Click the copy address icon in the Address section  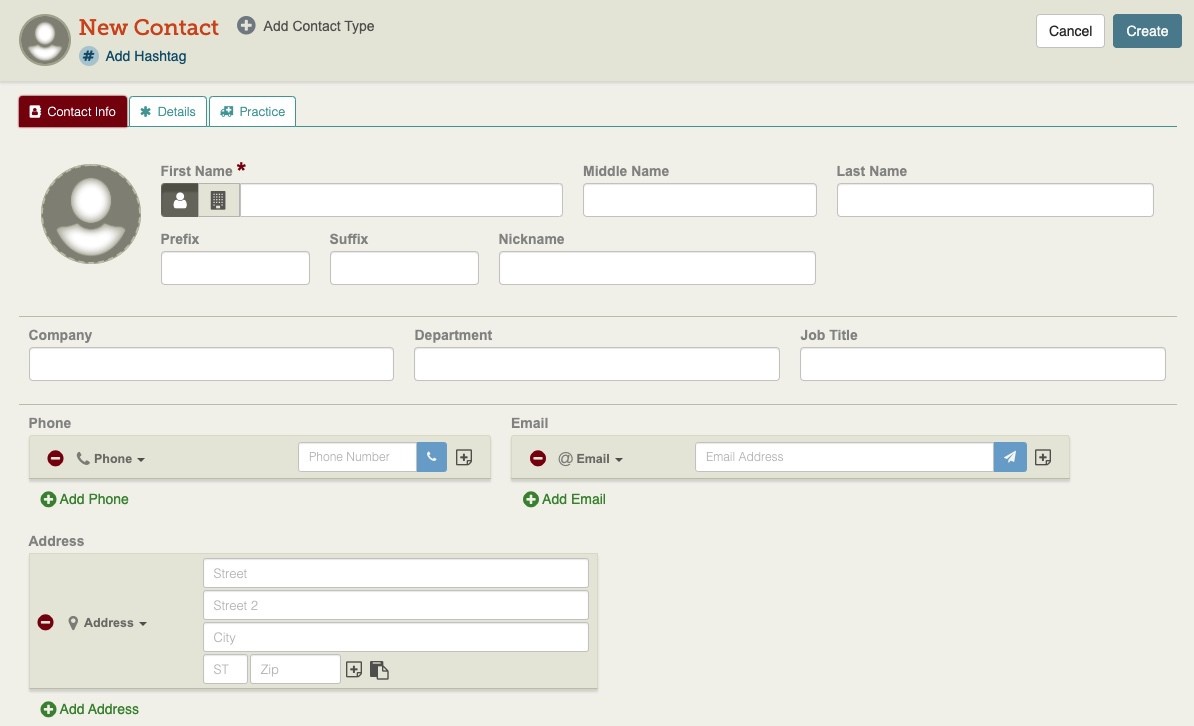pos(379,670)
